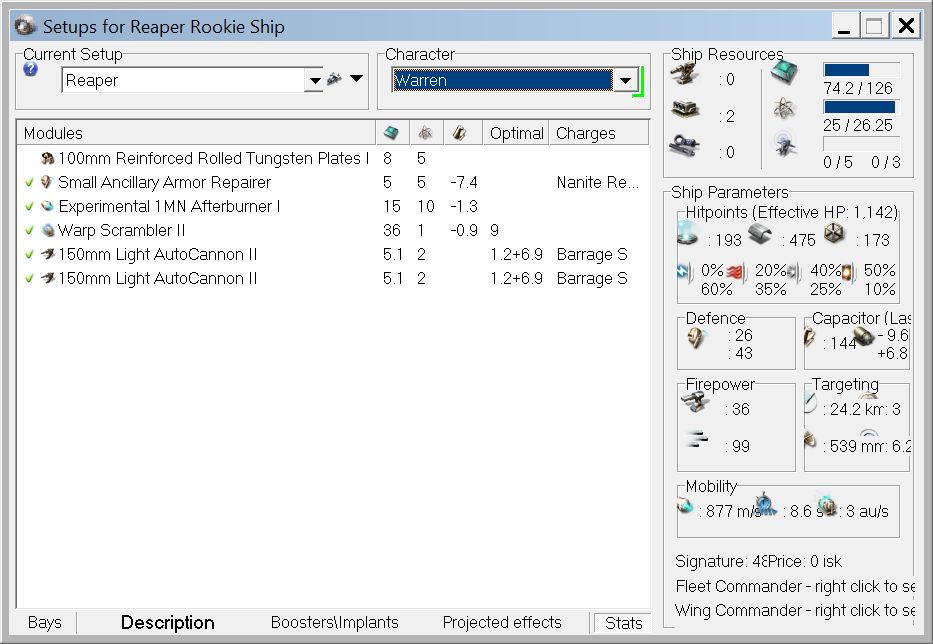The width and height of the screenshot is (933, 644).
Task: Click Fleet Commander booster line
Action: tap(795, 586)
